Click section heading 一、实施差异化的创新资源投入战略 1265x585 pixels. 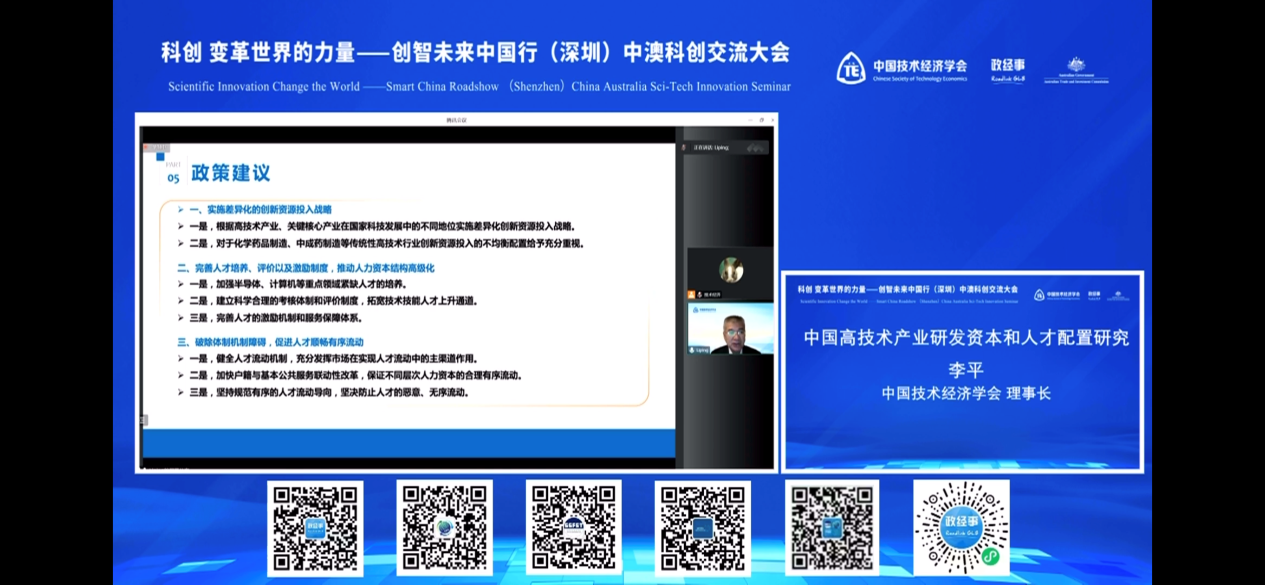click(260, 210)
